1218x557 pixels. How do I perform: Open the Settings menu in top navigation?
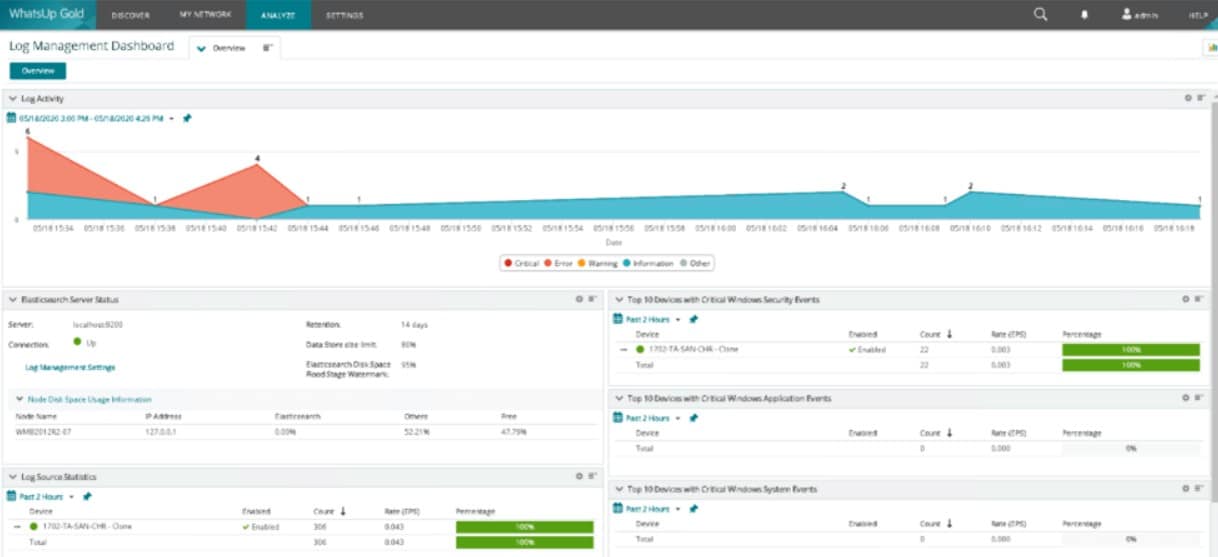[344, 15]
